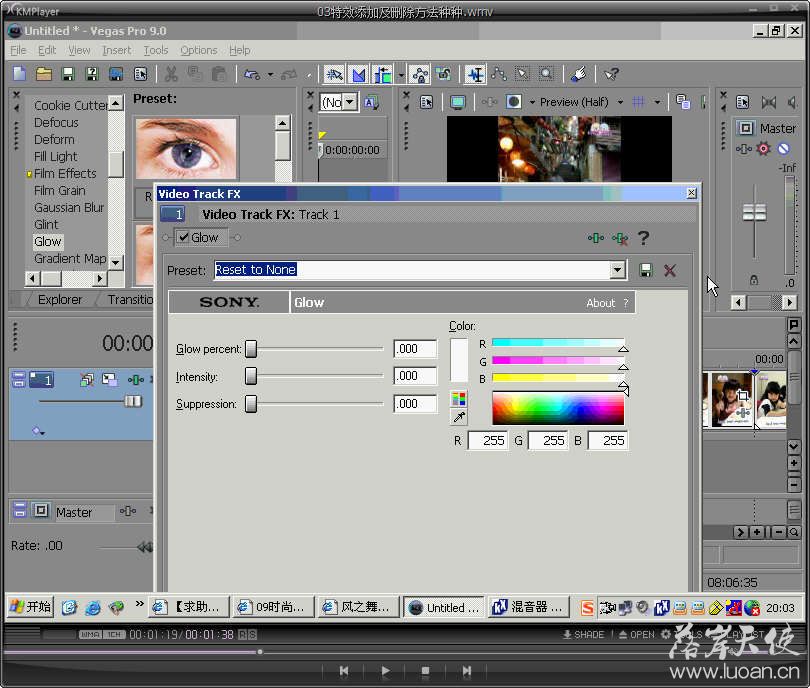Click the Intensity slider handle
Image resolution: width=810 pixels, height=688 pixels.
click(251, 376)
